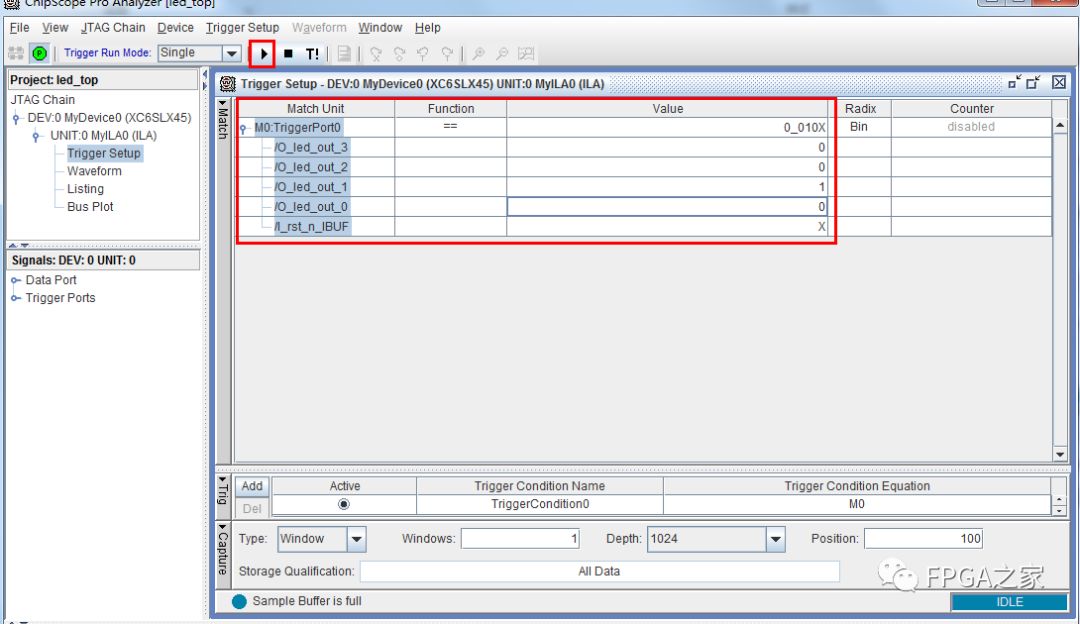
Task: Click the M0:TriggerPort0 value 0_010X
Action: [x=804, y=127]
